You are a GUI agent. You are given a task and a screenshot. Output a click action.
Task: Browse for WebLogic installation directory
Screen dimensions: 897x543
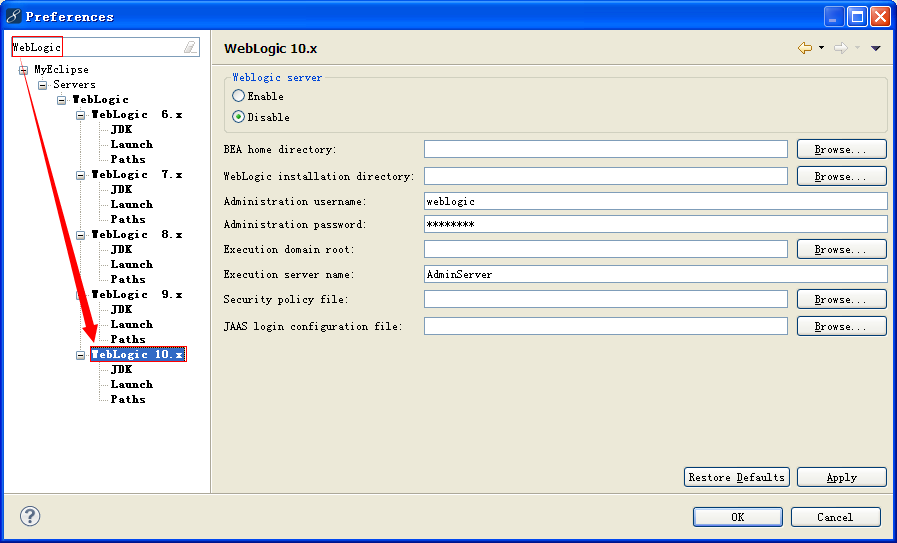click(842, 176)
